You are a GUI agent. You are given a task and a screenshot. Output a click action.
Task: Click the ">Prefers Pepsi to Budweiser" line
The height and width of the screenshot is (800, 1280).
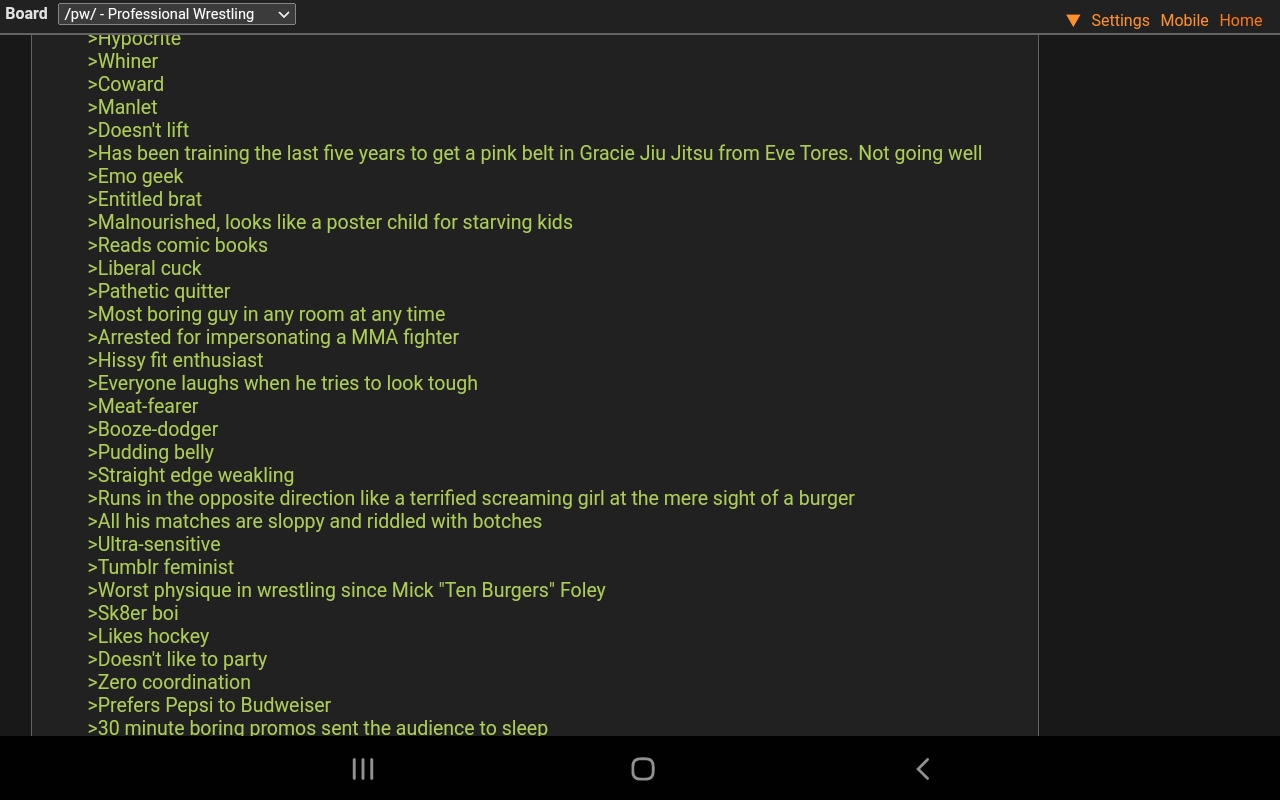tap(209, 705)
